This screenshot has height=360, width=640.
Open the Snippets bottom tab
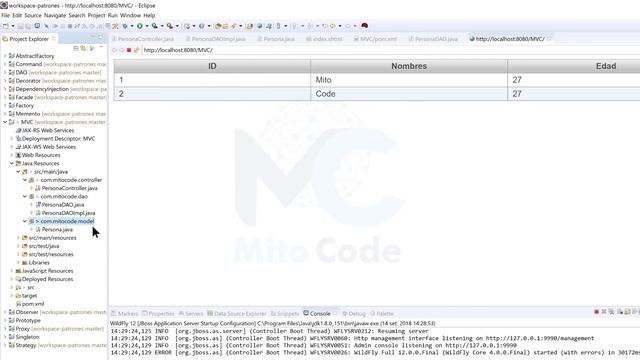tap(285, 313)
